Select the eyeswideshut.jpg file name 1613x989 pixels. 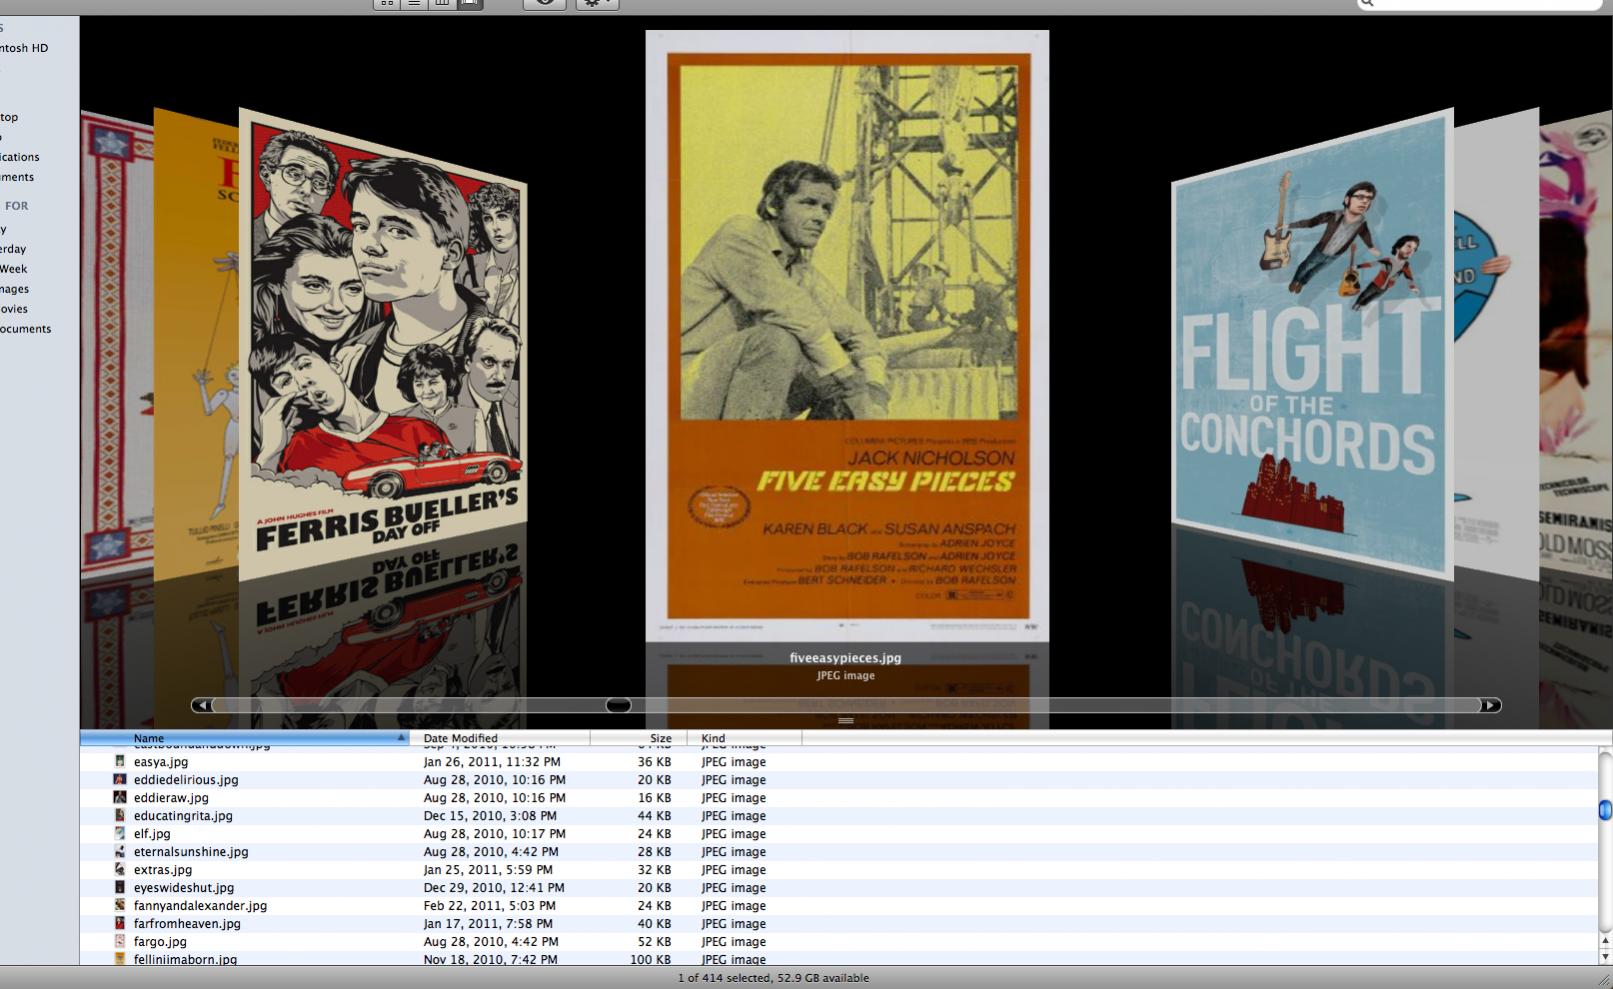point(184,888)
